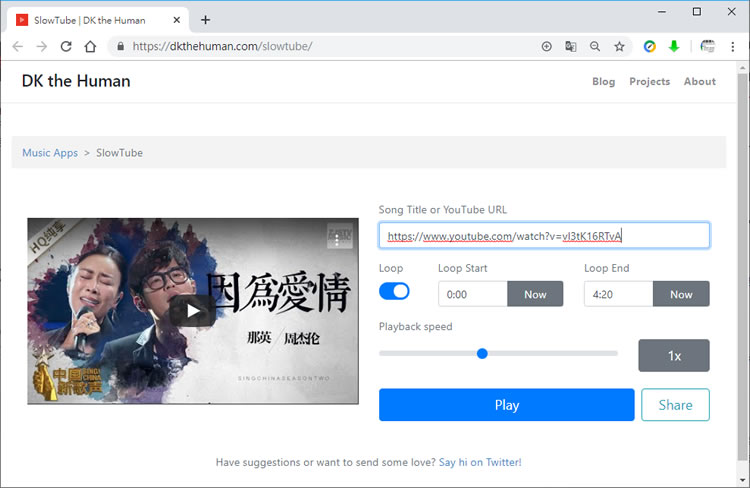Set Loop End with its Now button
The height and width of the screenshot is (488, 750).
pos(681,294)
